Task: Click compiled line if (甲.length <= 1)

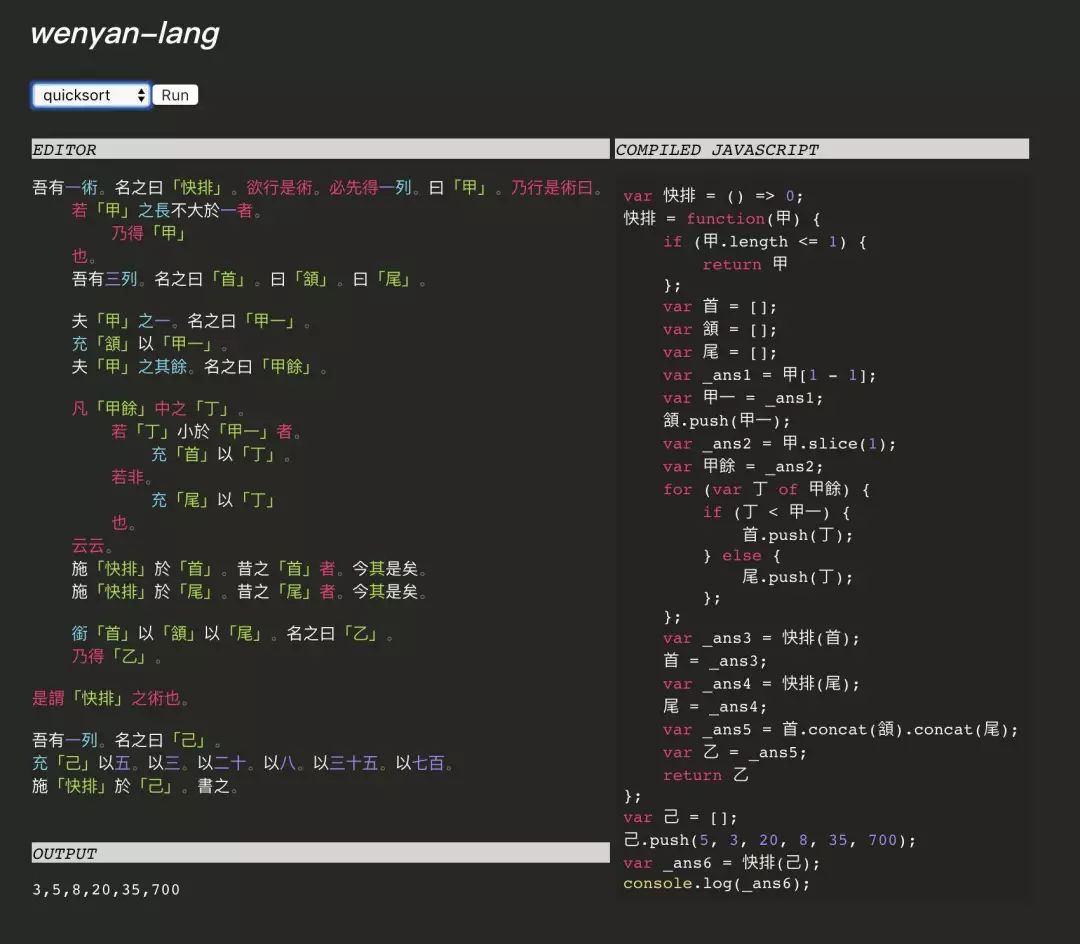Action: (765, 242)
